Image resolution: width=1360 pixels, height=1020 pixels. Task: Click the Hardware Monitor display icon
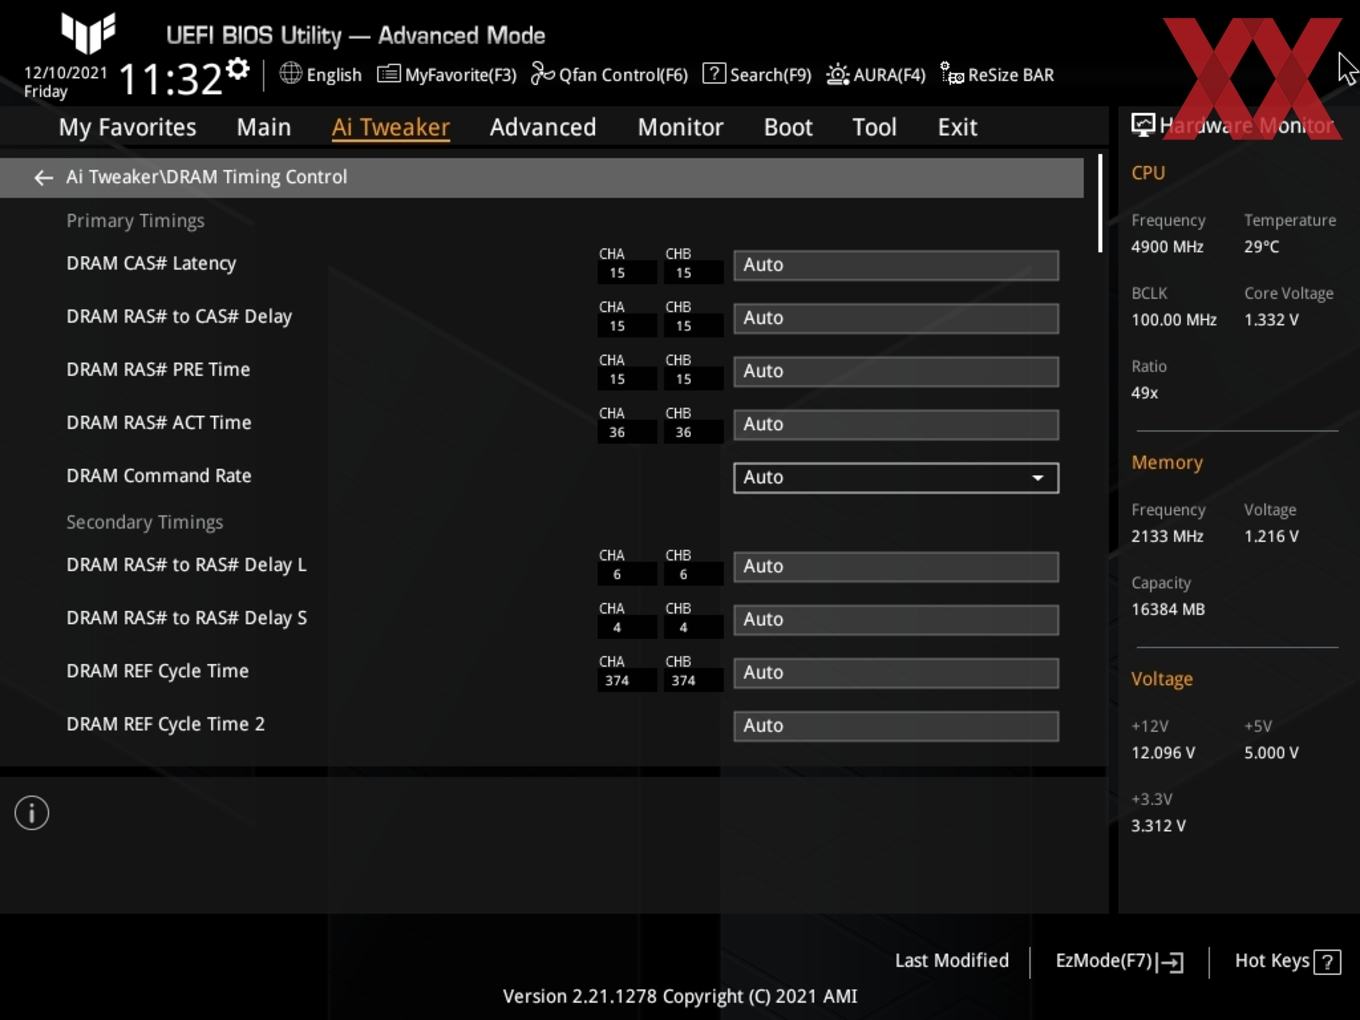[1143, 125]
